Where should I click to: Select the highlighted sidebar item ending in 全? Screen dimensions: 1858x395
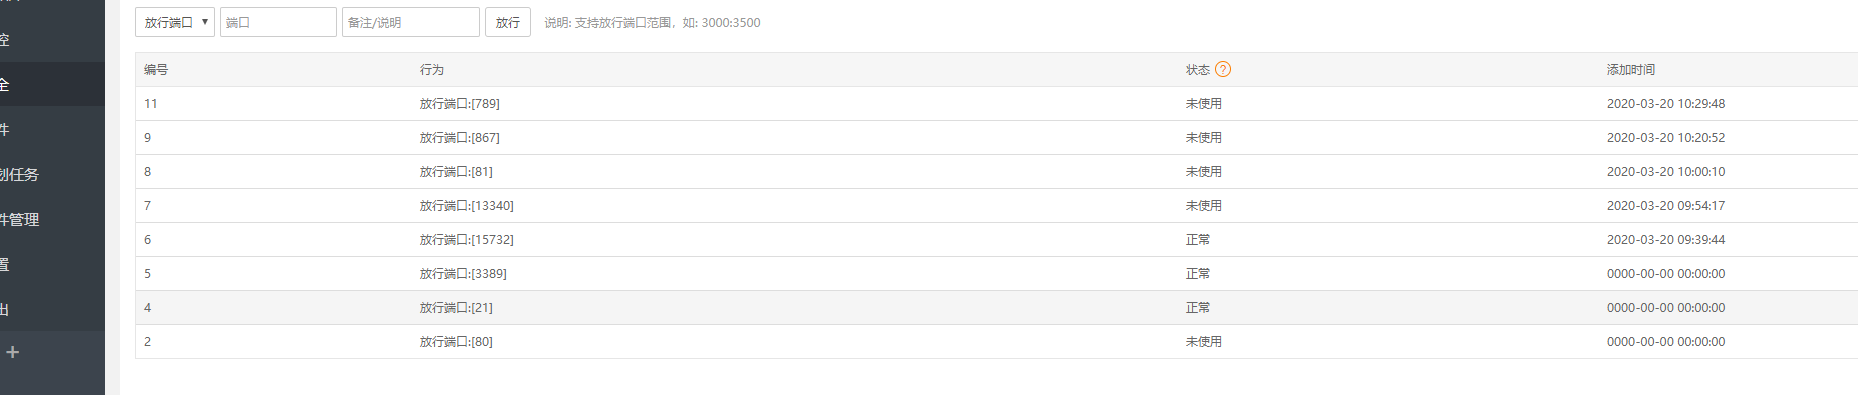(52, 84)
